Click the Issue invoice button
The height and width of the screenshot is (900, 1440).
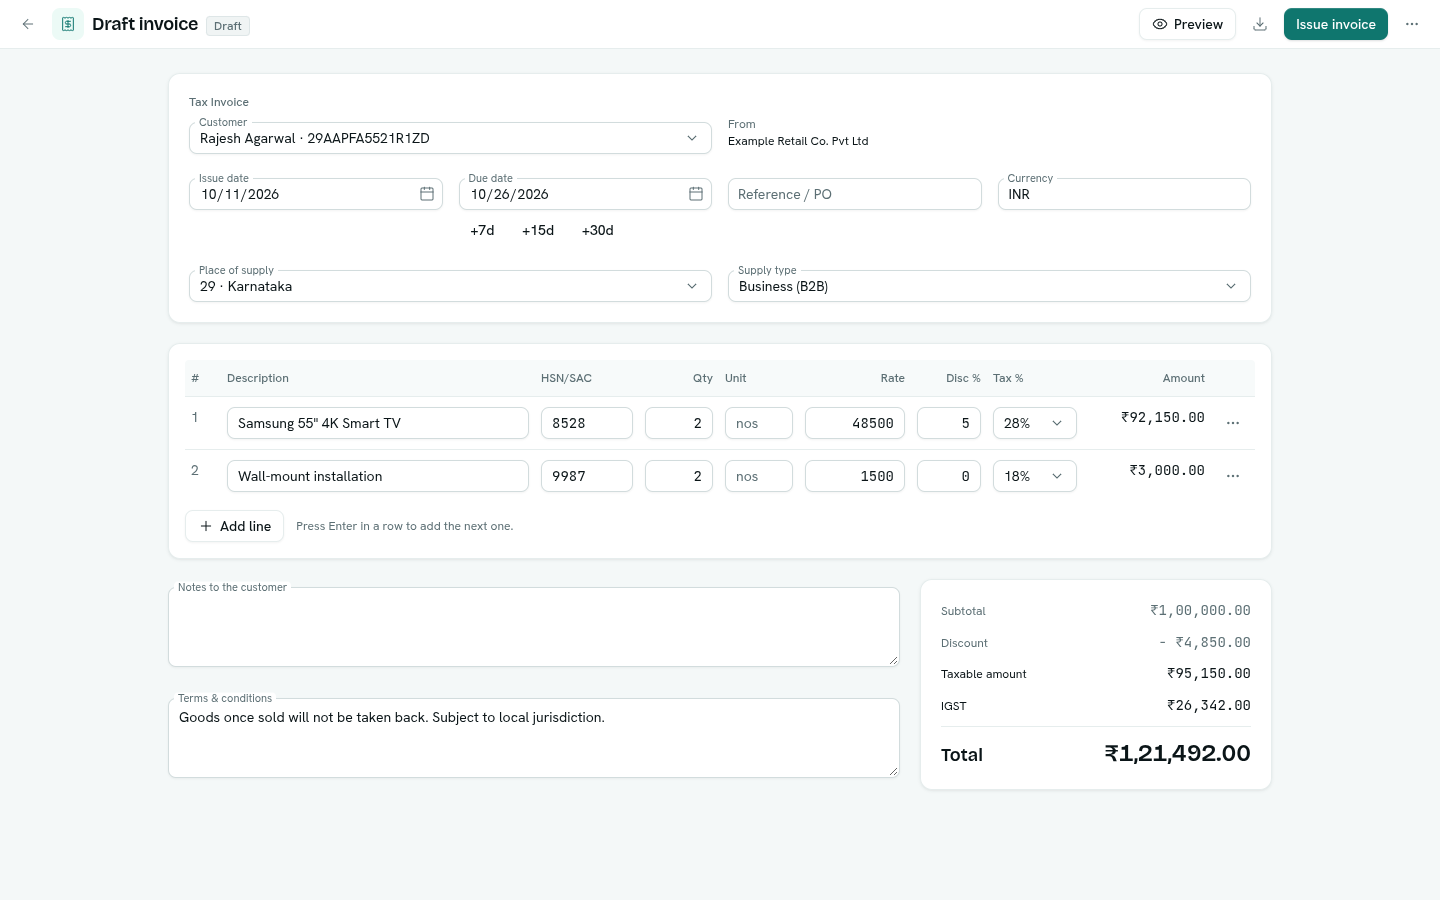point(1336,24)
